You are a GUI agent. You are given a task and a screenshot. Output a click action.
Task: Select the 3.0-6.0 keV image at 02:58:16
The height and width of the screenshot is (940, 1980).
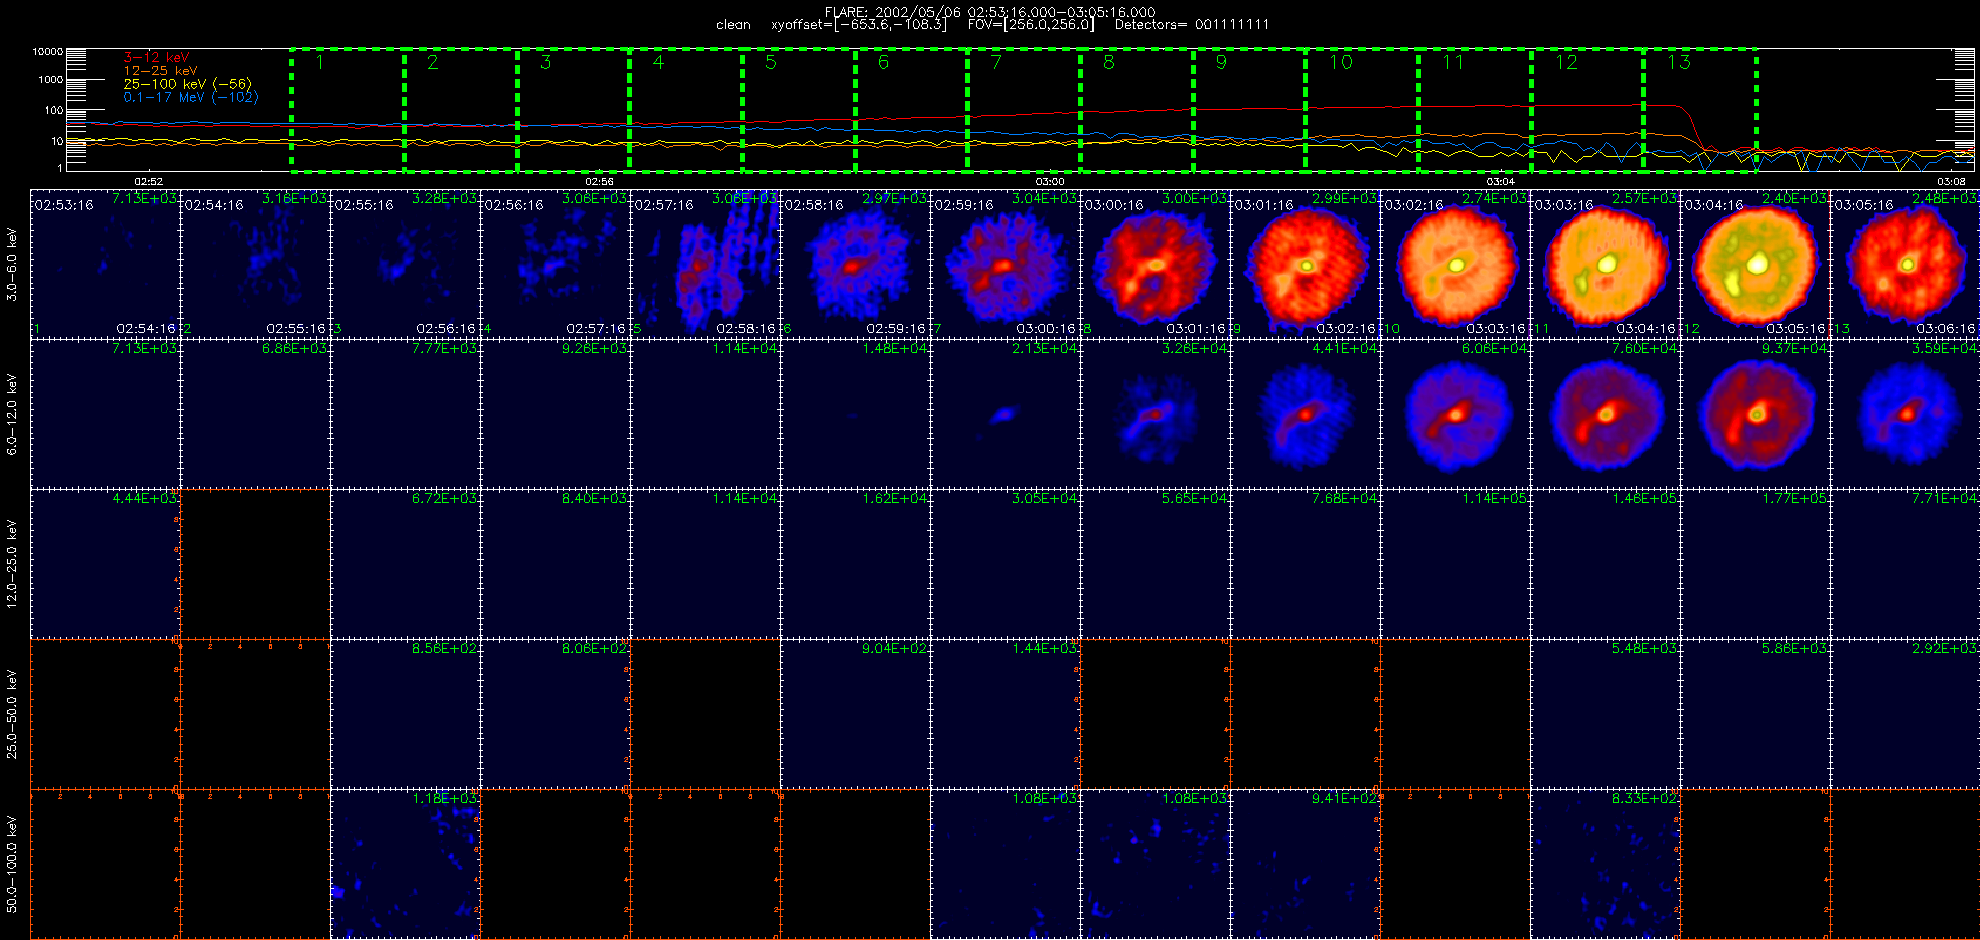[855, 264]
